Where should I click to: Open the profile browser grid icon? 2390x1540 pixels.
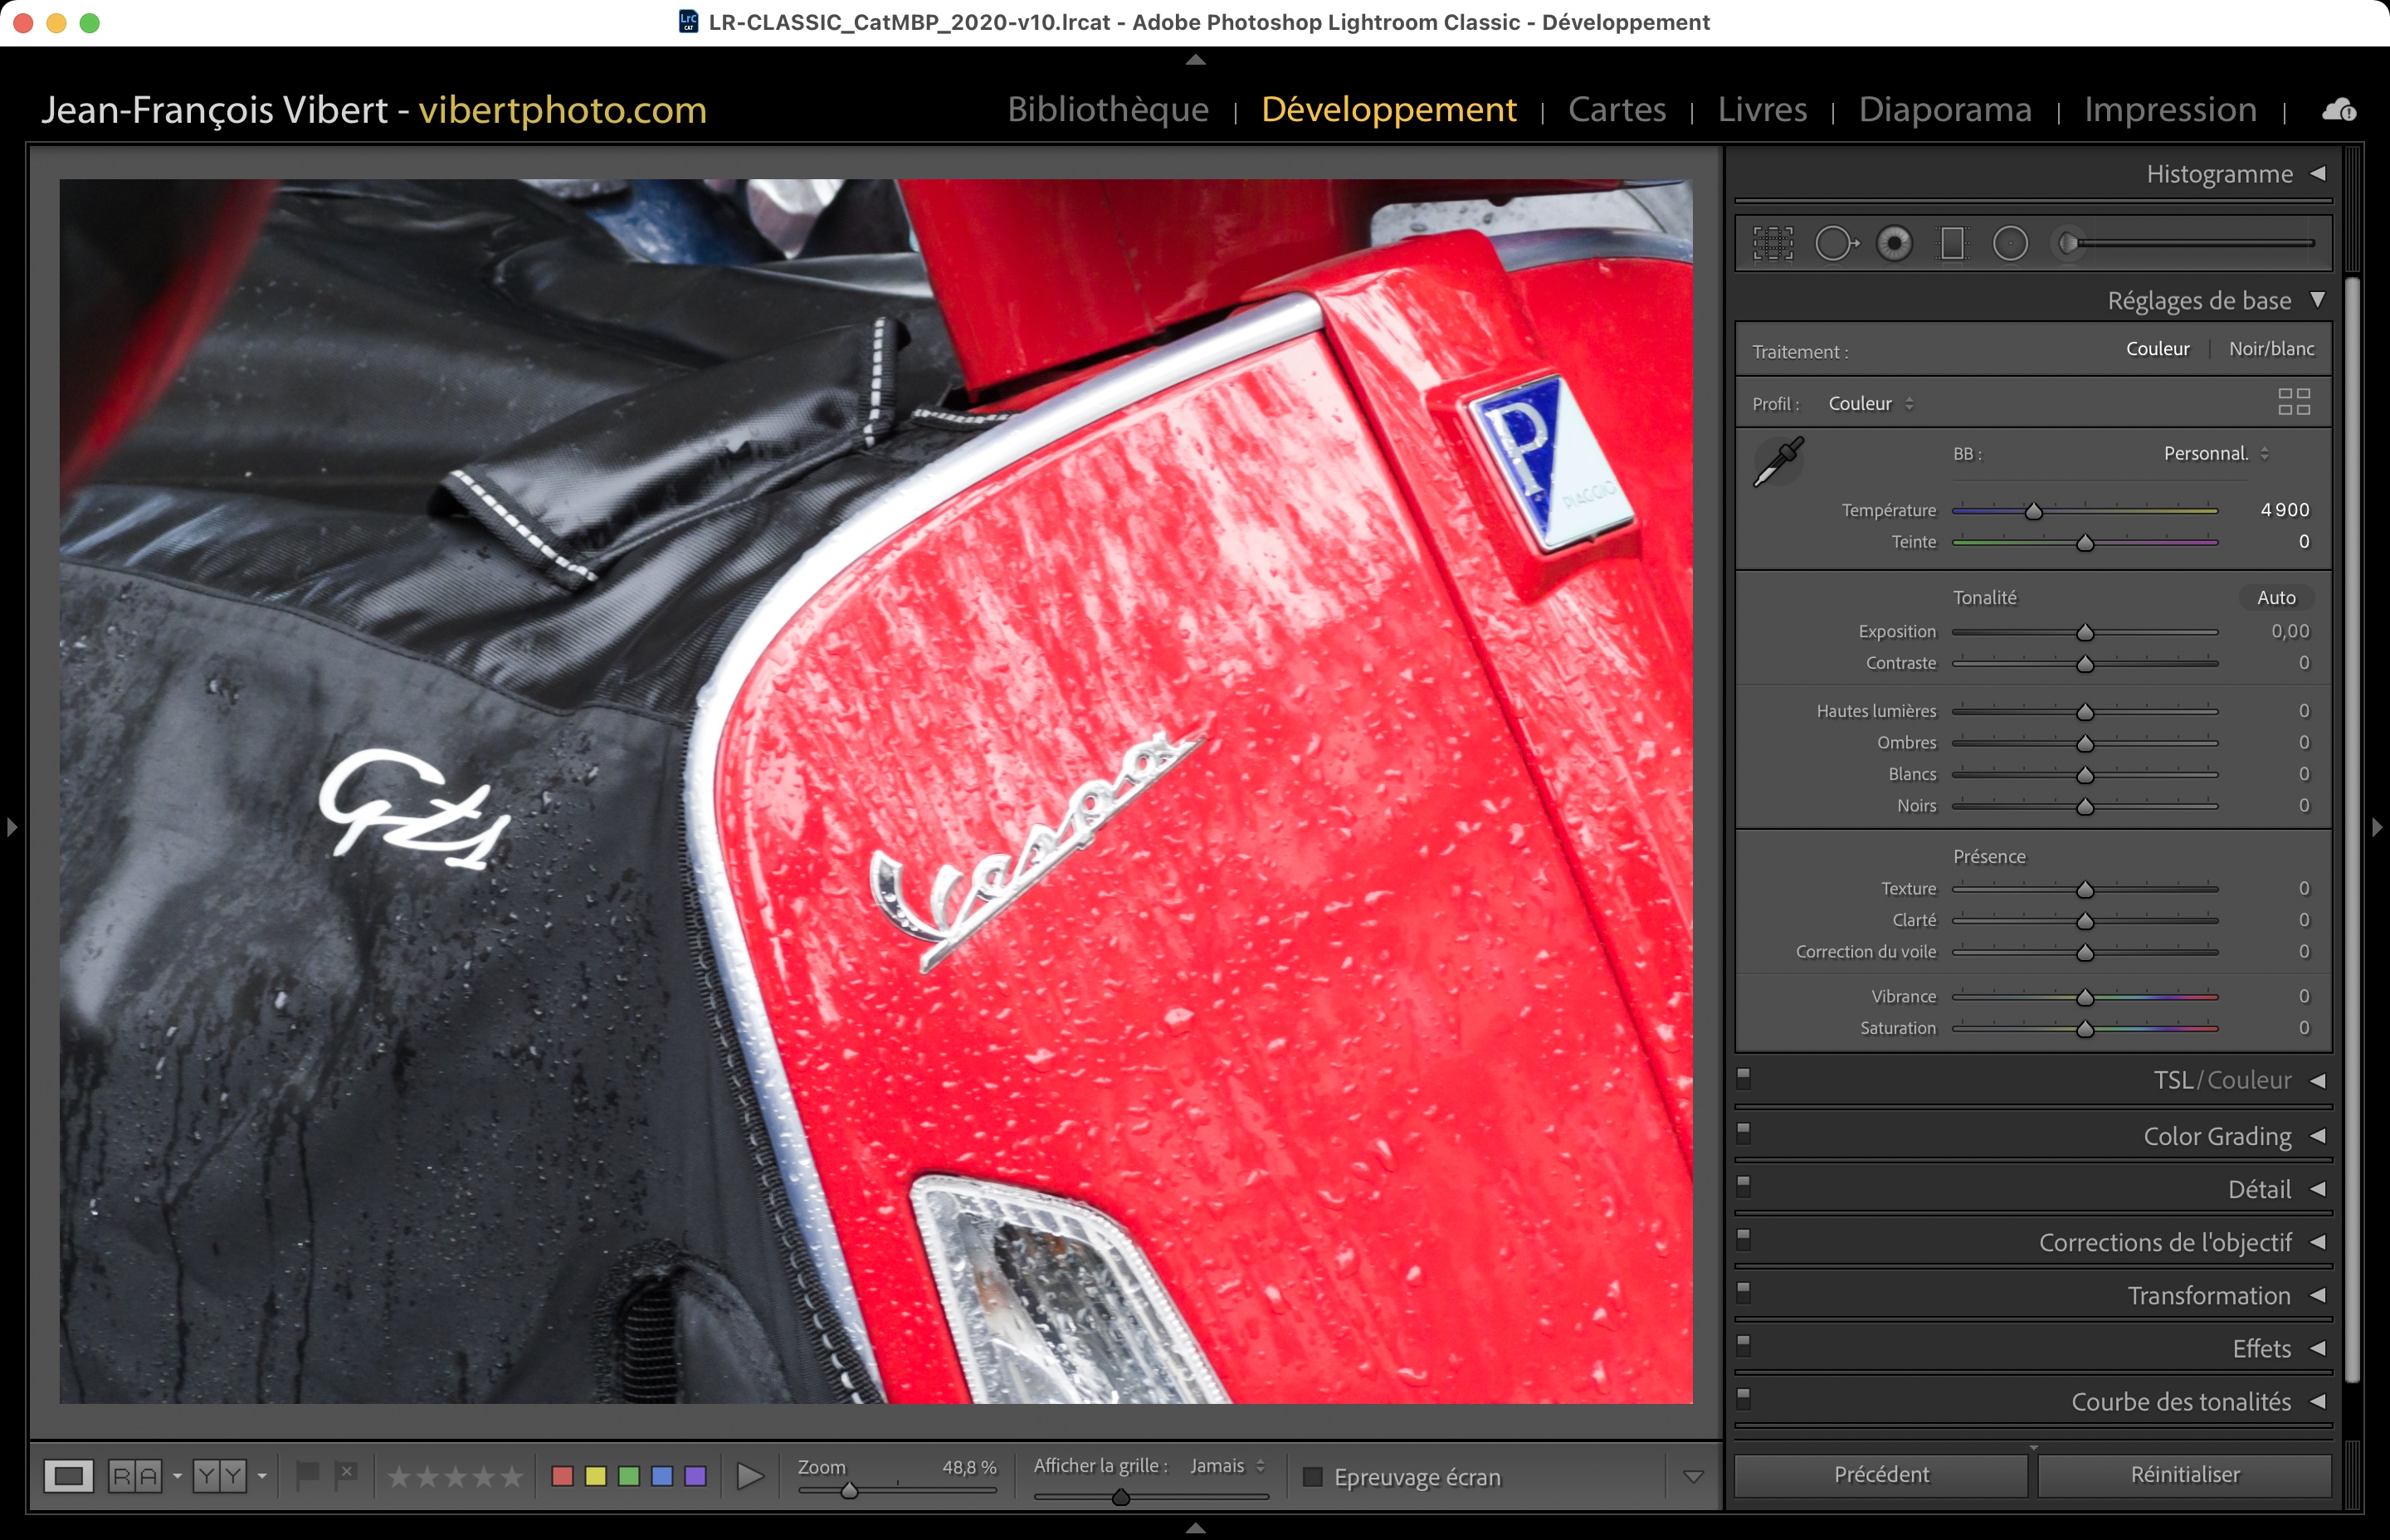(2294, 402)
